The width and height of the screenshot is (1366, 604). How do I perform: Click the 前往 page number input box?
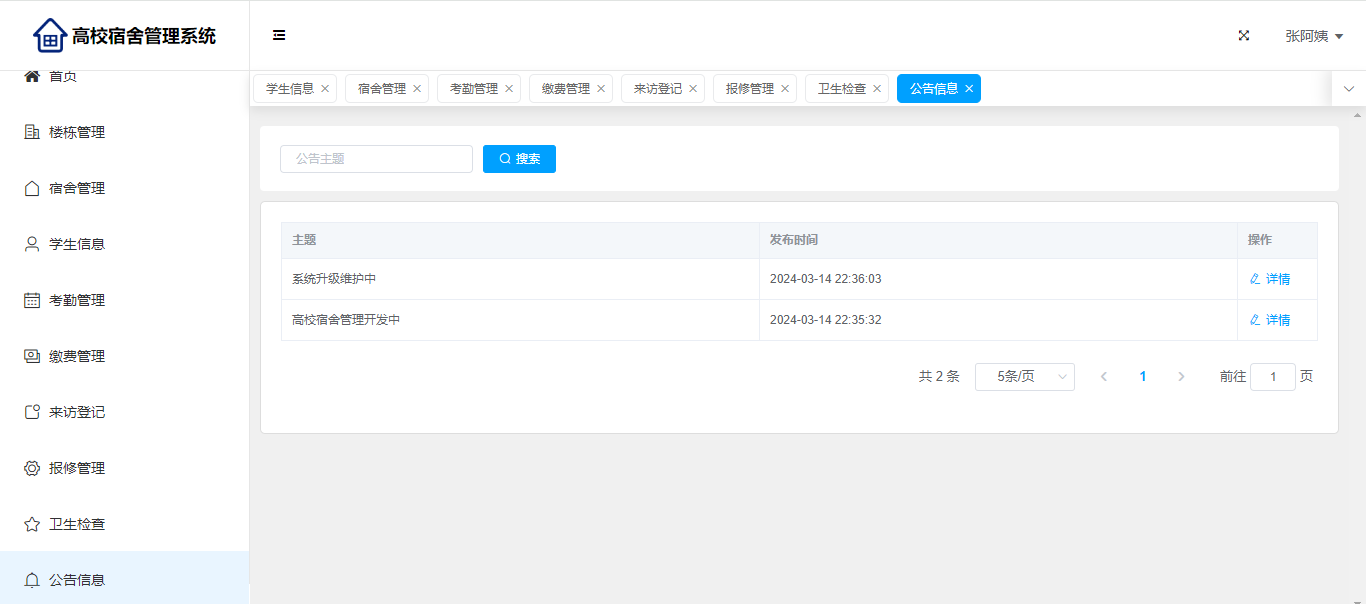(x=1272, y=377)
